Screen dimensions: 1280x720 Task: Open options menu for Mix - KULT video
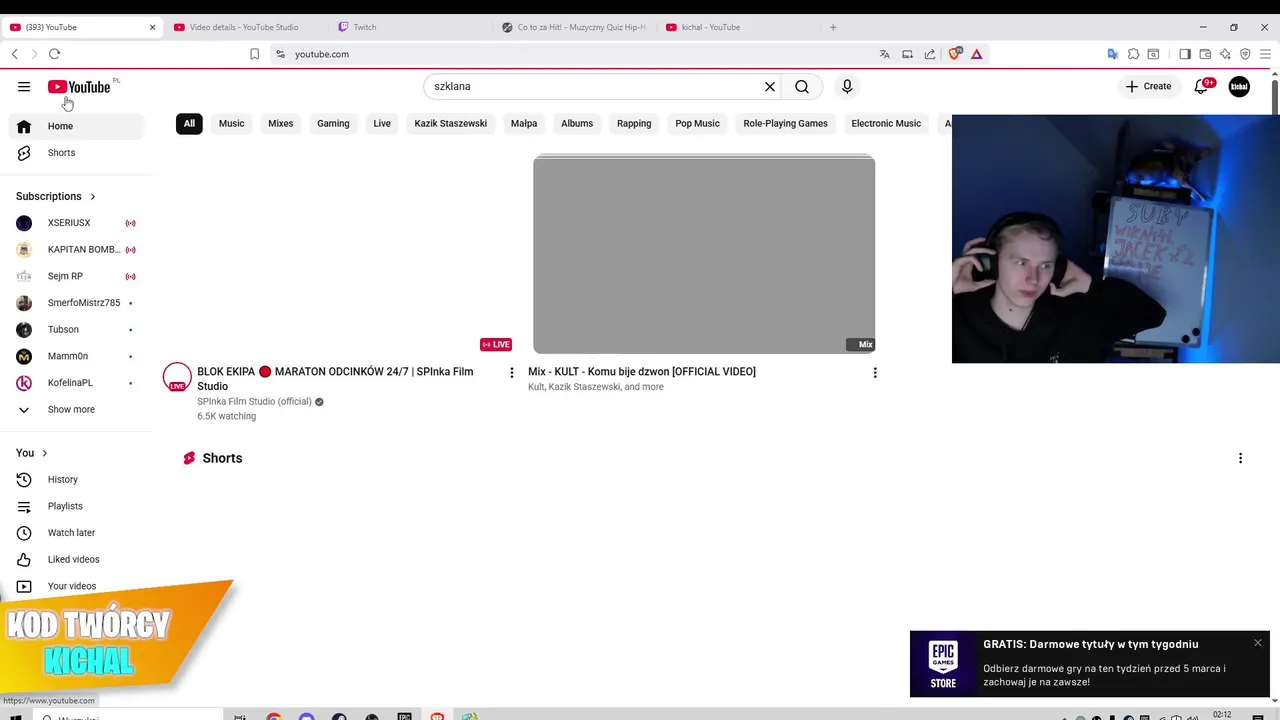point(875,373)
